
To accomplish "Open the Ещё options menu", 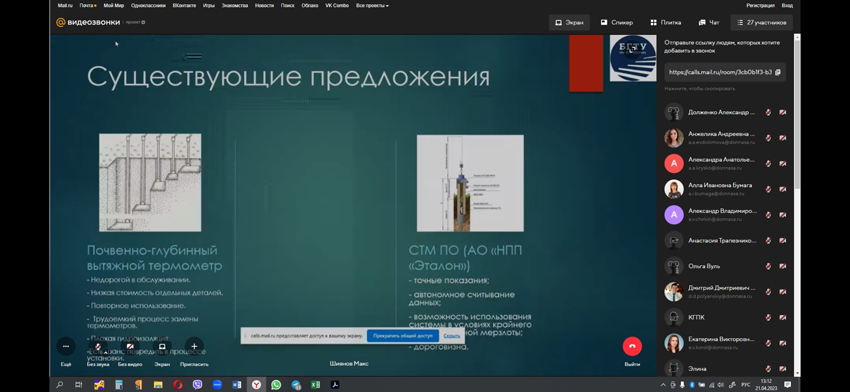I will (x=66, y=346).
